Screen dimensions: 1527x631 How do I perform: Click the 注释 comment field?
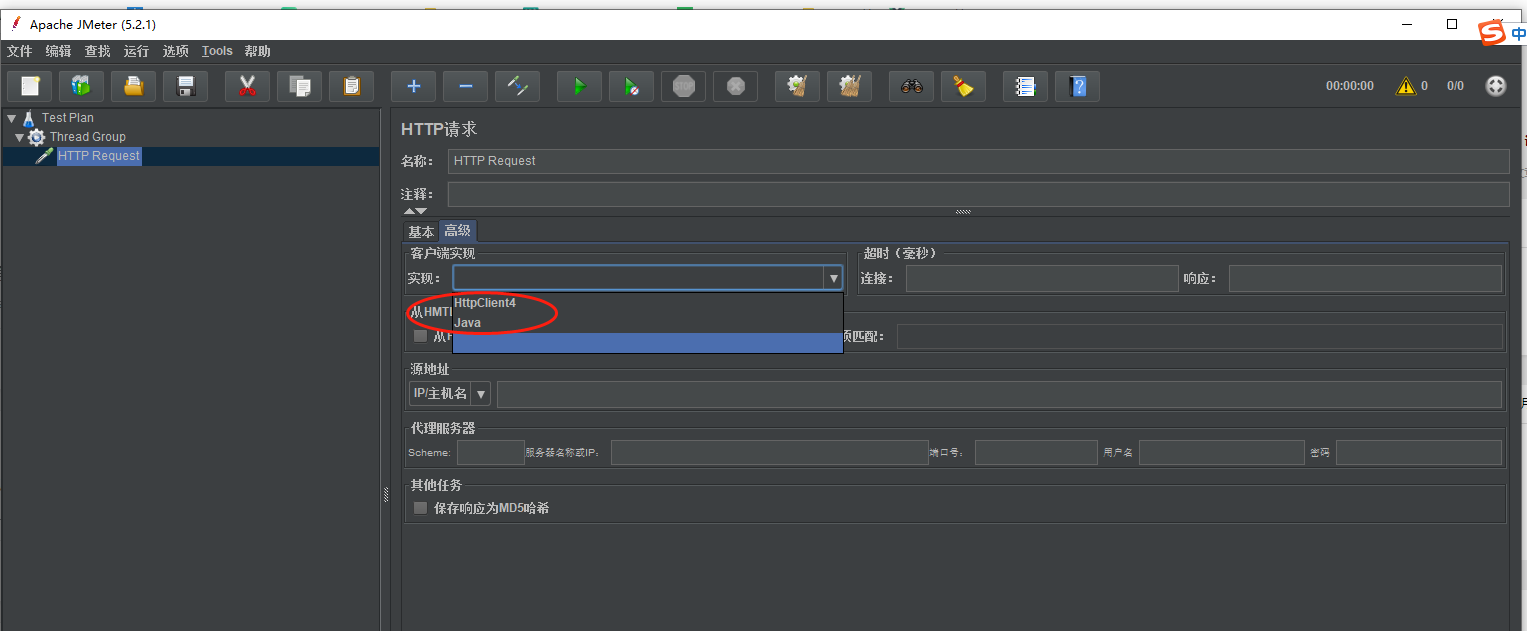pyautogui.click(x=978, y=194)
